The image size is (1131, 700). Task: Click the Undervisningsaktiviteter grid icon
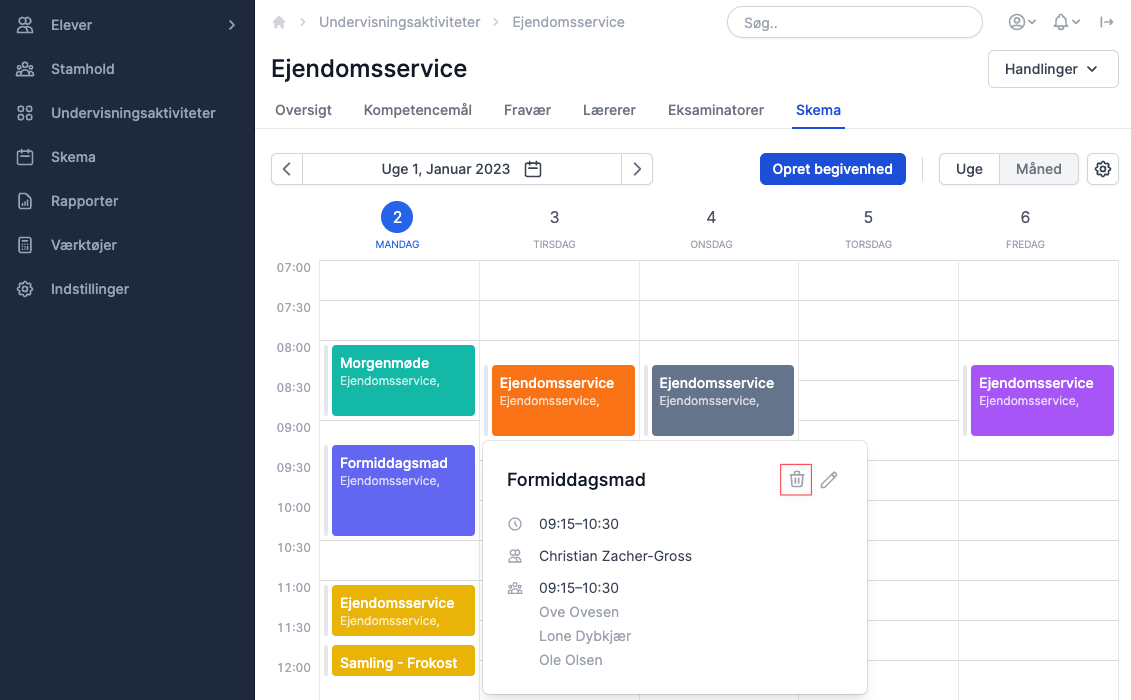(x=25, y=113)
